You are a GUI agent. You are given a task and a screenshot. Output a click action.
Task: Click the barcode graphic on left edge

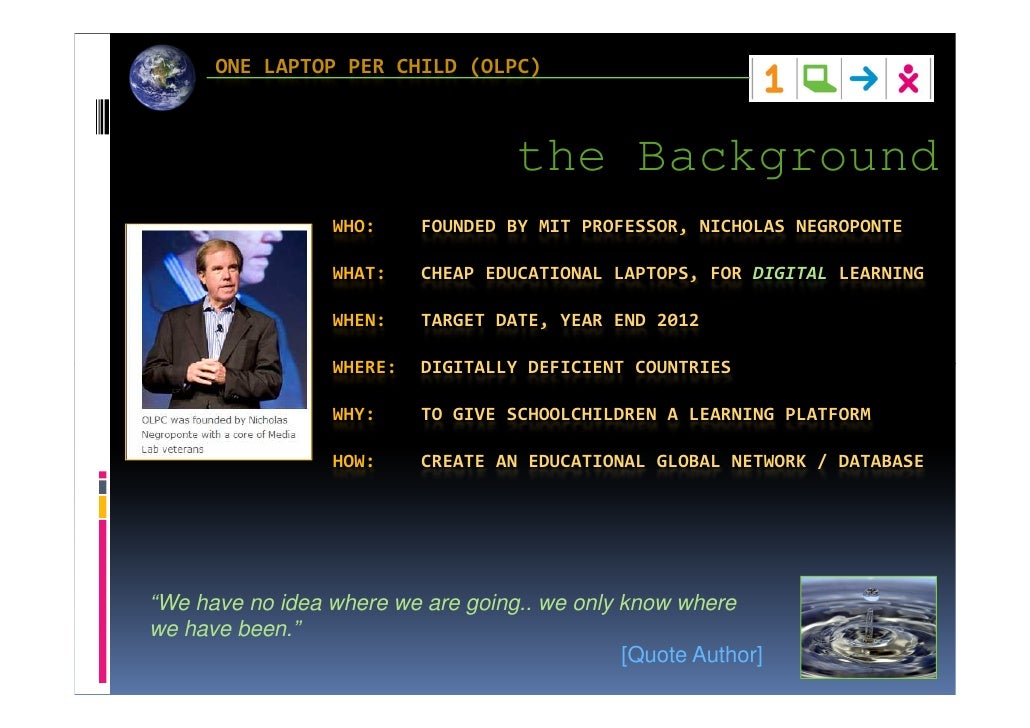(102, 116)
